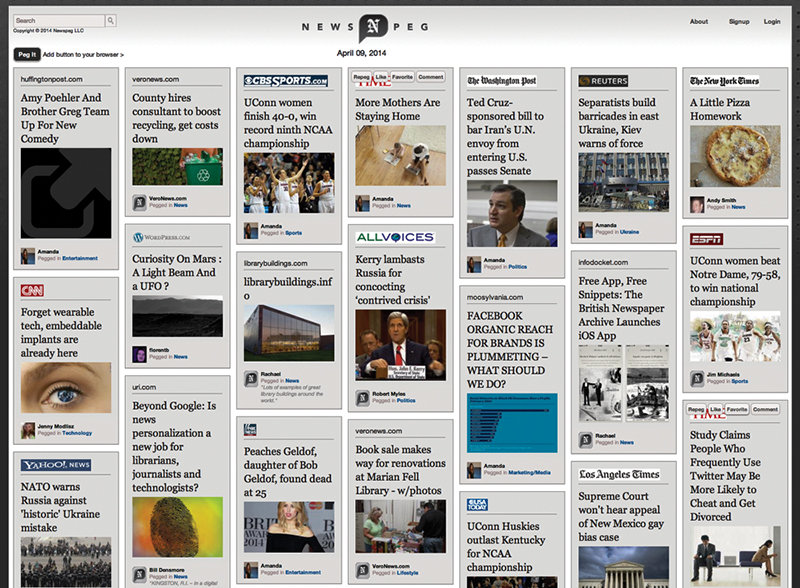Click Rachael's avatar on librarybuildings card
Image resolution: width=800 pixels, height=588 pixels.
click(251, 378)
